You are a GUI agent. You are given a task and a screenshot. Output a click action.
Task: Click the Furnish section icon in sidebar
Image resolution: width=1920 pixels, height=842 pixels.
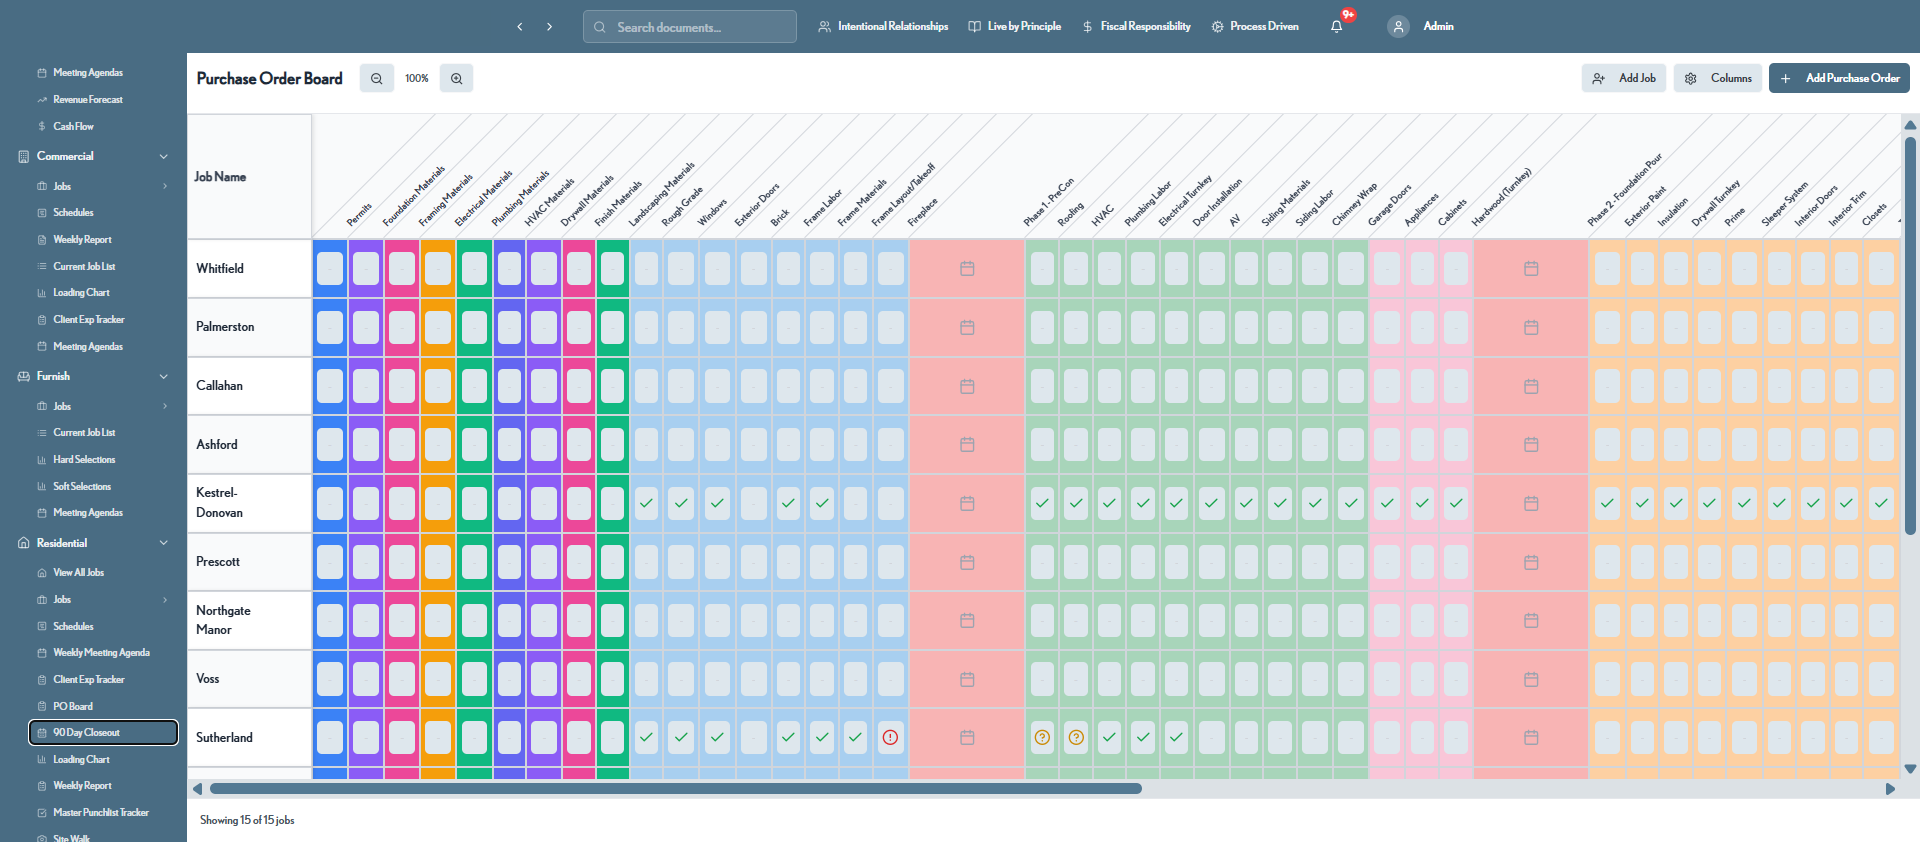24,376
